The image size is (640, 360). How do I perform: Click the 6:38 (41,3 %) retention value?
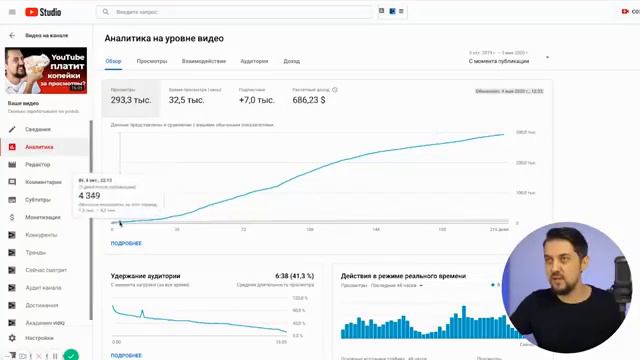point(295,276)
